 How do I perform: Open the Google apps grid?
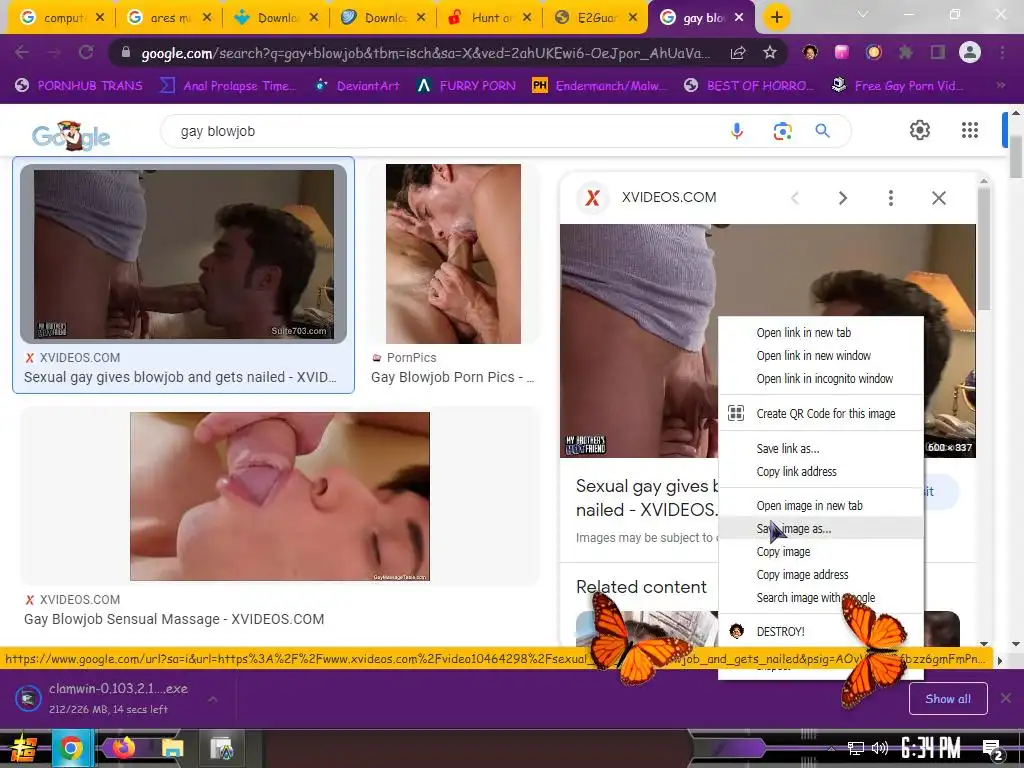pos(970,130)
